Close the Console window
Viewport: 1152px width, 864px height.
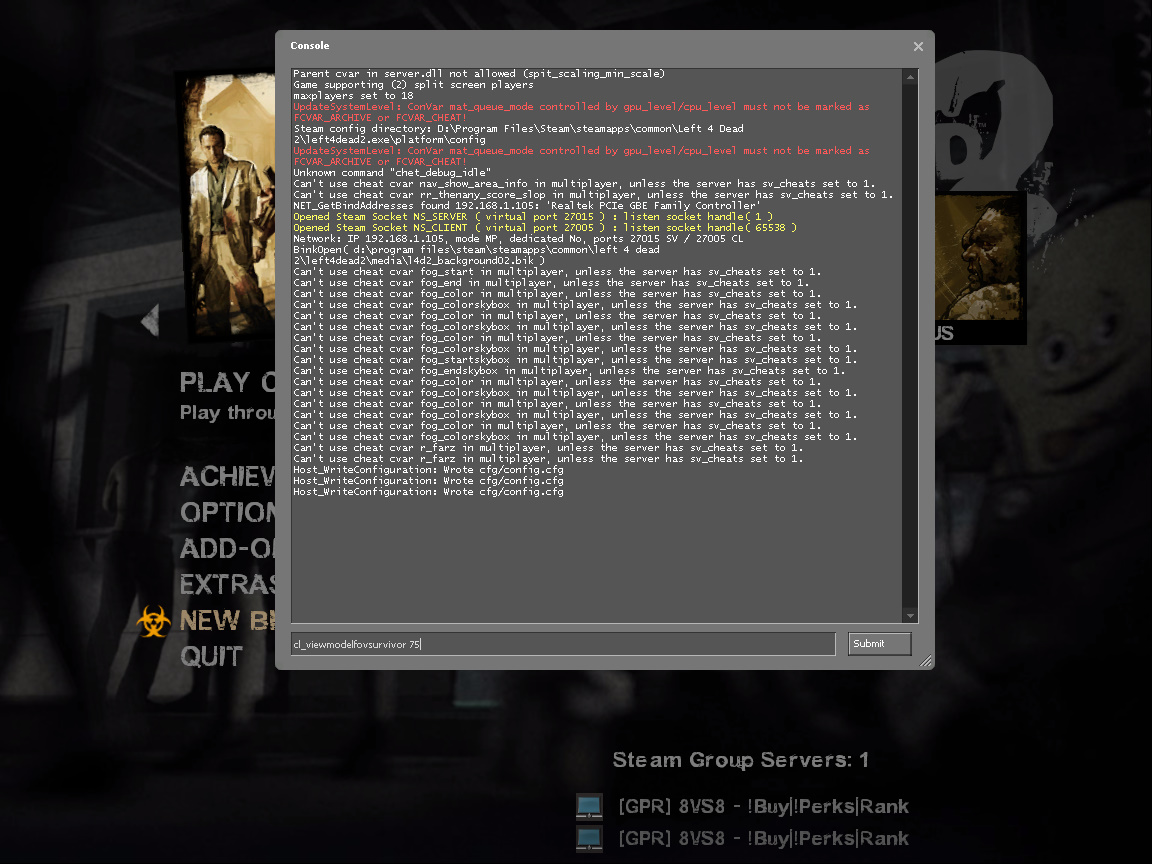(x=918, y=46)
